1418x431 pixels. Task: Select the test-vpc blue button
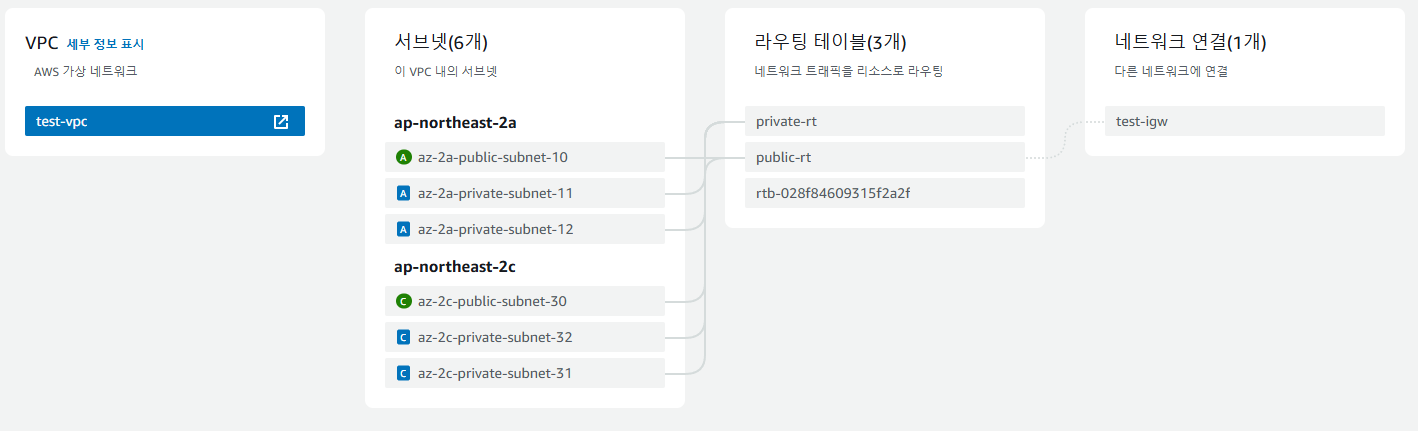point(165,121)
